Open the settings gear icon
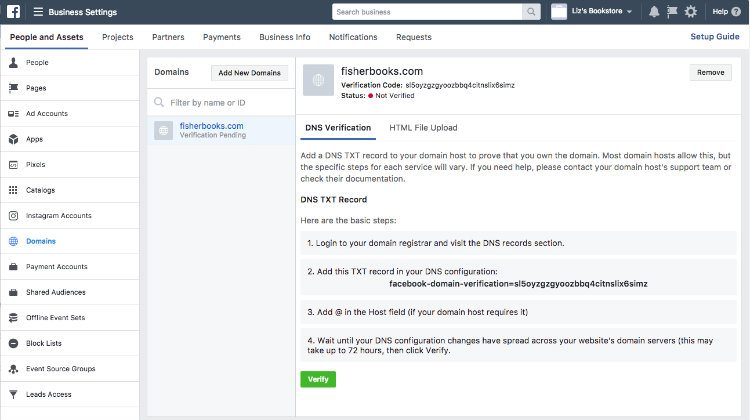The width and height of the screenshot is (750, 420). coord(691,11)
